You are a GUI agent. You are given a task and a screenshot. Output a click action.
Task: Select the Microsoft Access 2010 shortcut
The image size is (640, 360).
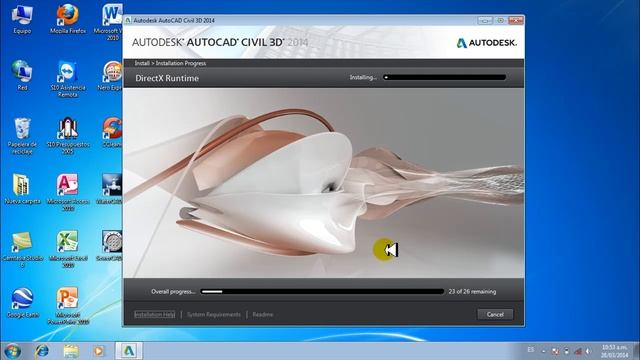pos(68,192)
